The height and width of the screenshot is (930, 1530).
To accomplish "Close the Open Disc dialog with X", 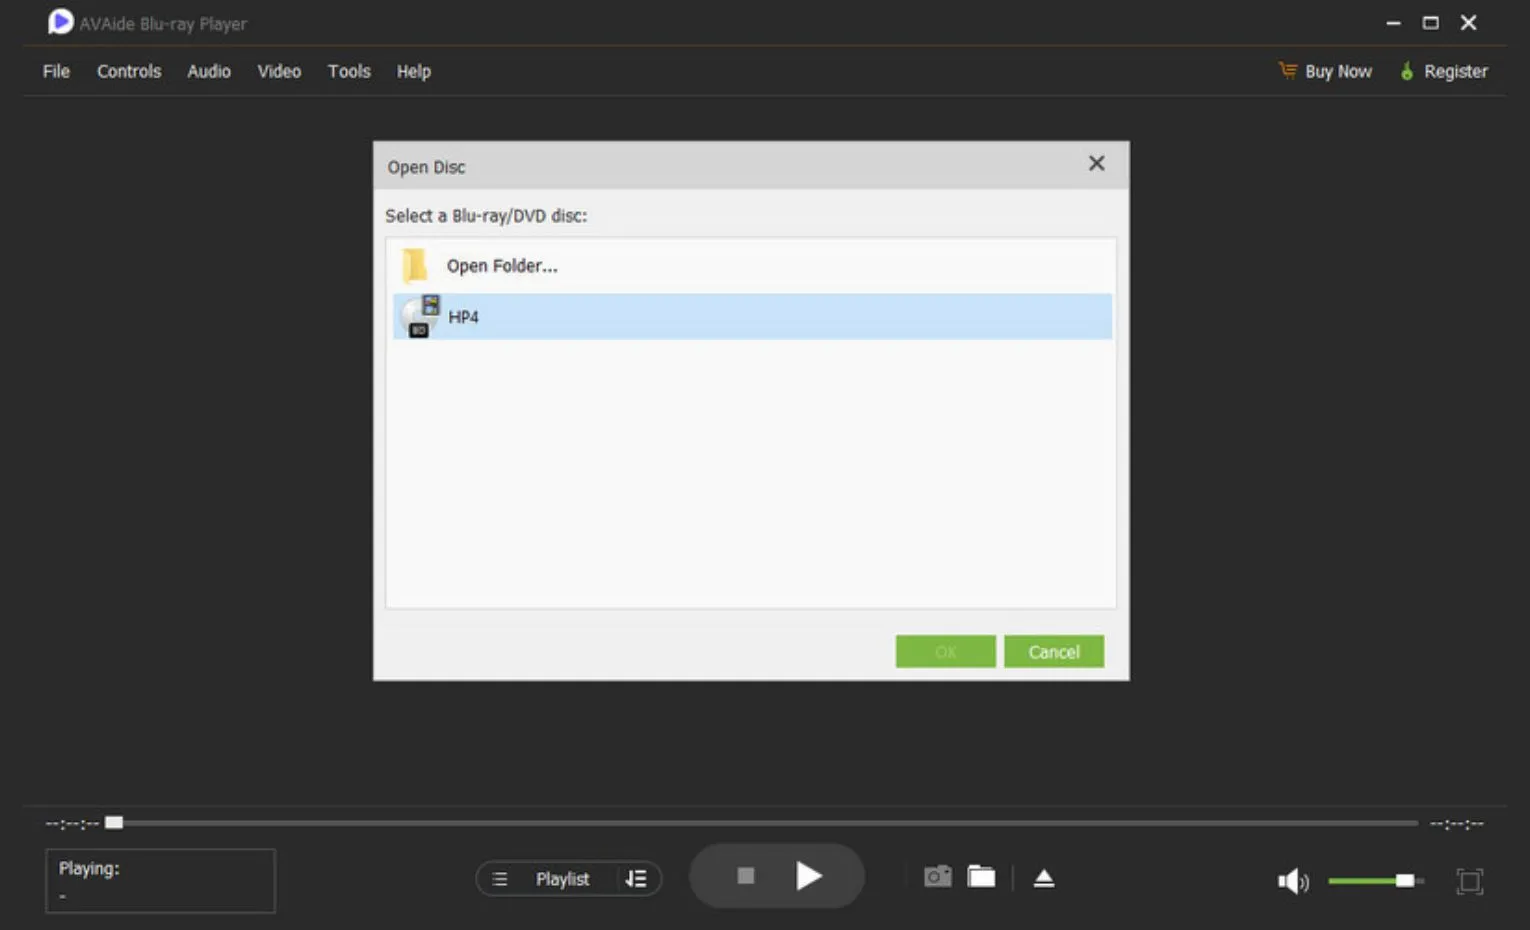I will [1097, 163].
